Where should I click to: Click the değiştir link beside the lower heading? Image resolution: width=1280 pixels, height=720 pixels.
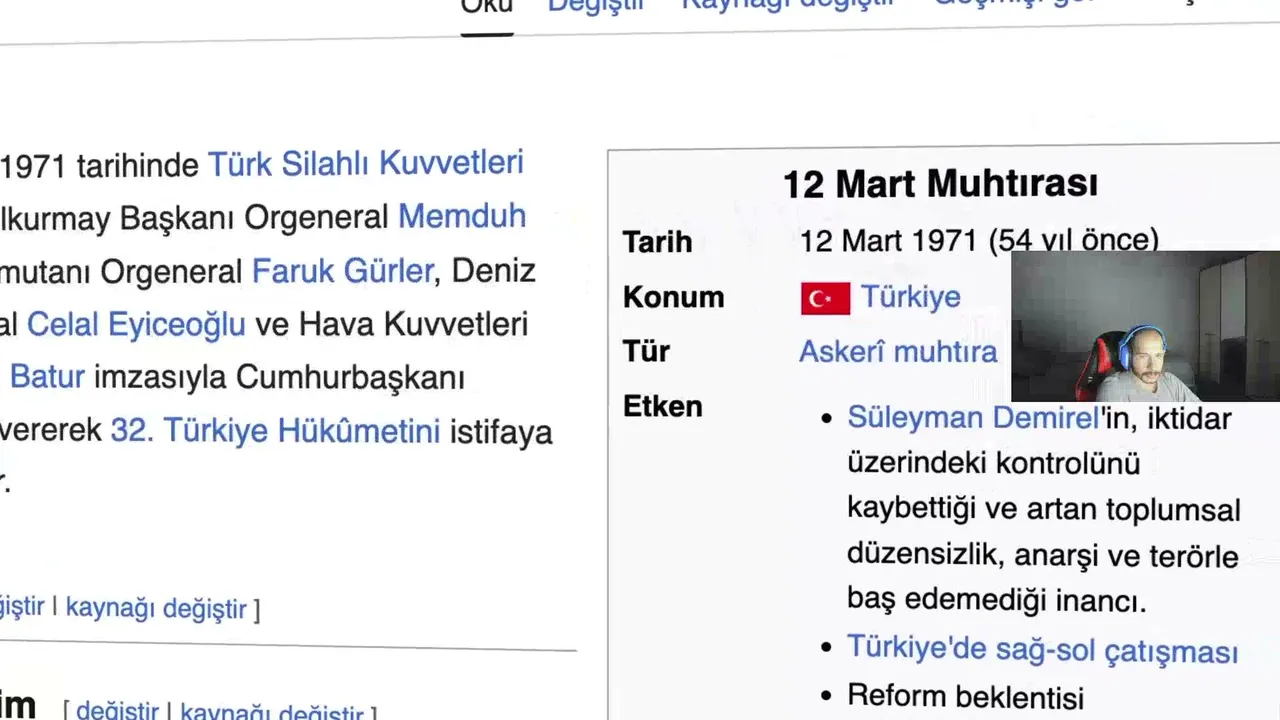(117, 711)
